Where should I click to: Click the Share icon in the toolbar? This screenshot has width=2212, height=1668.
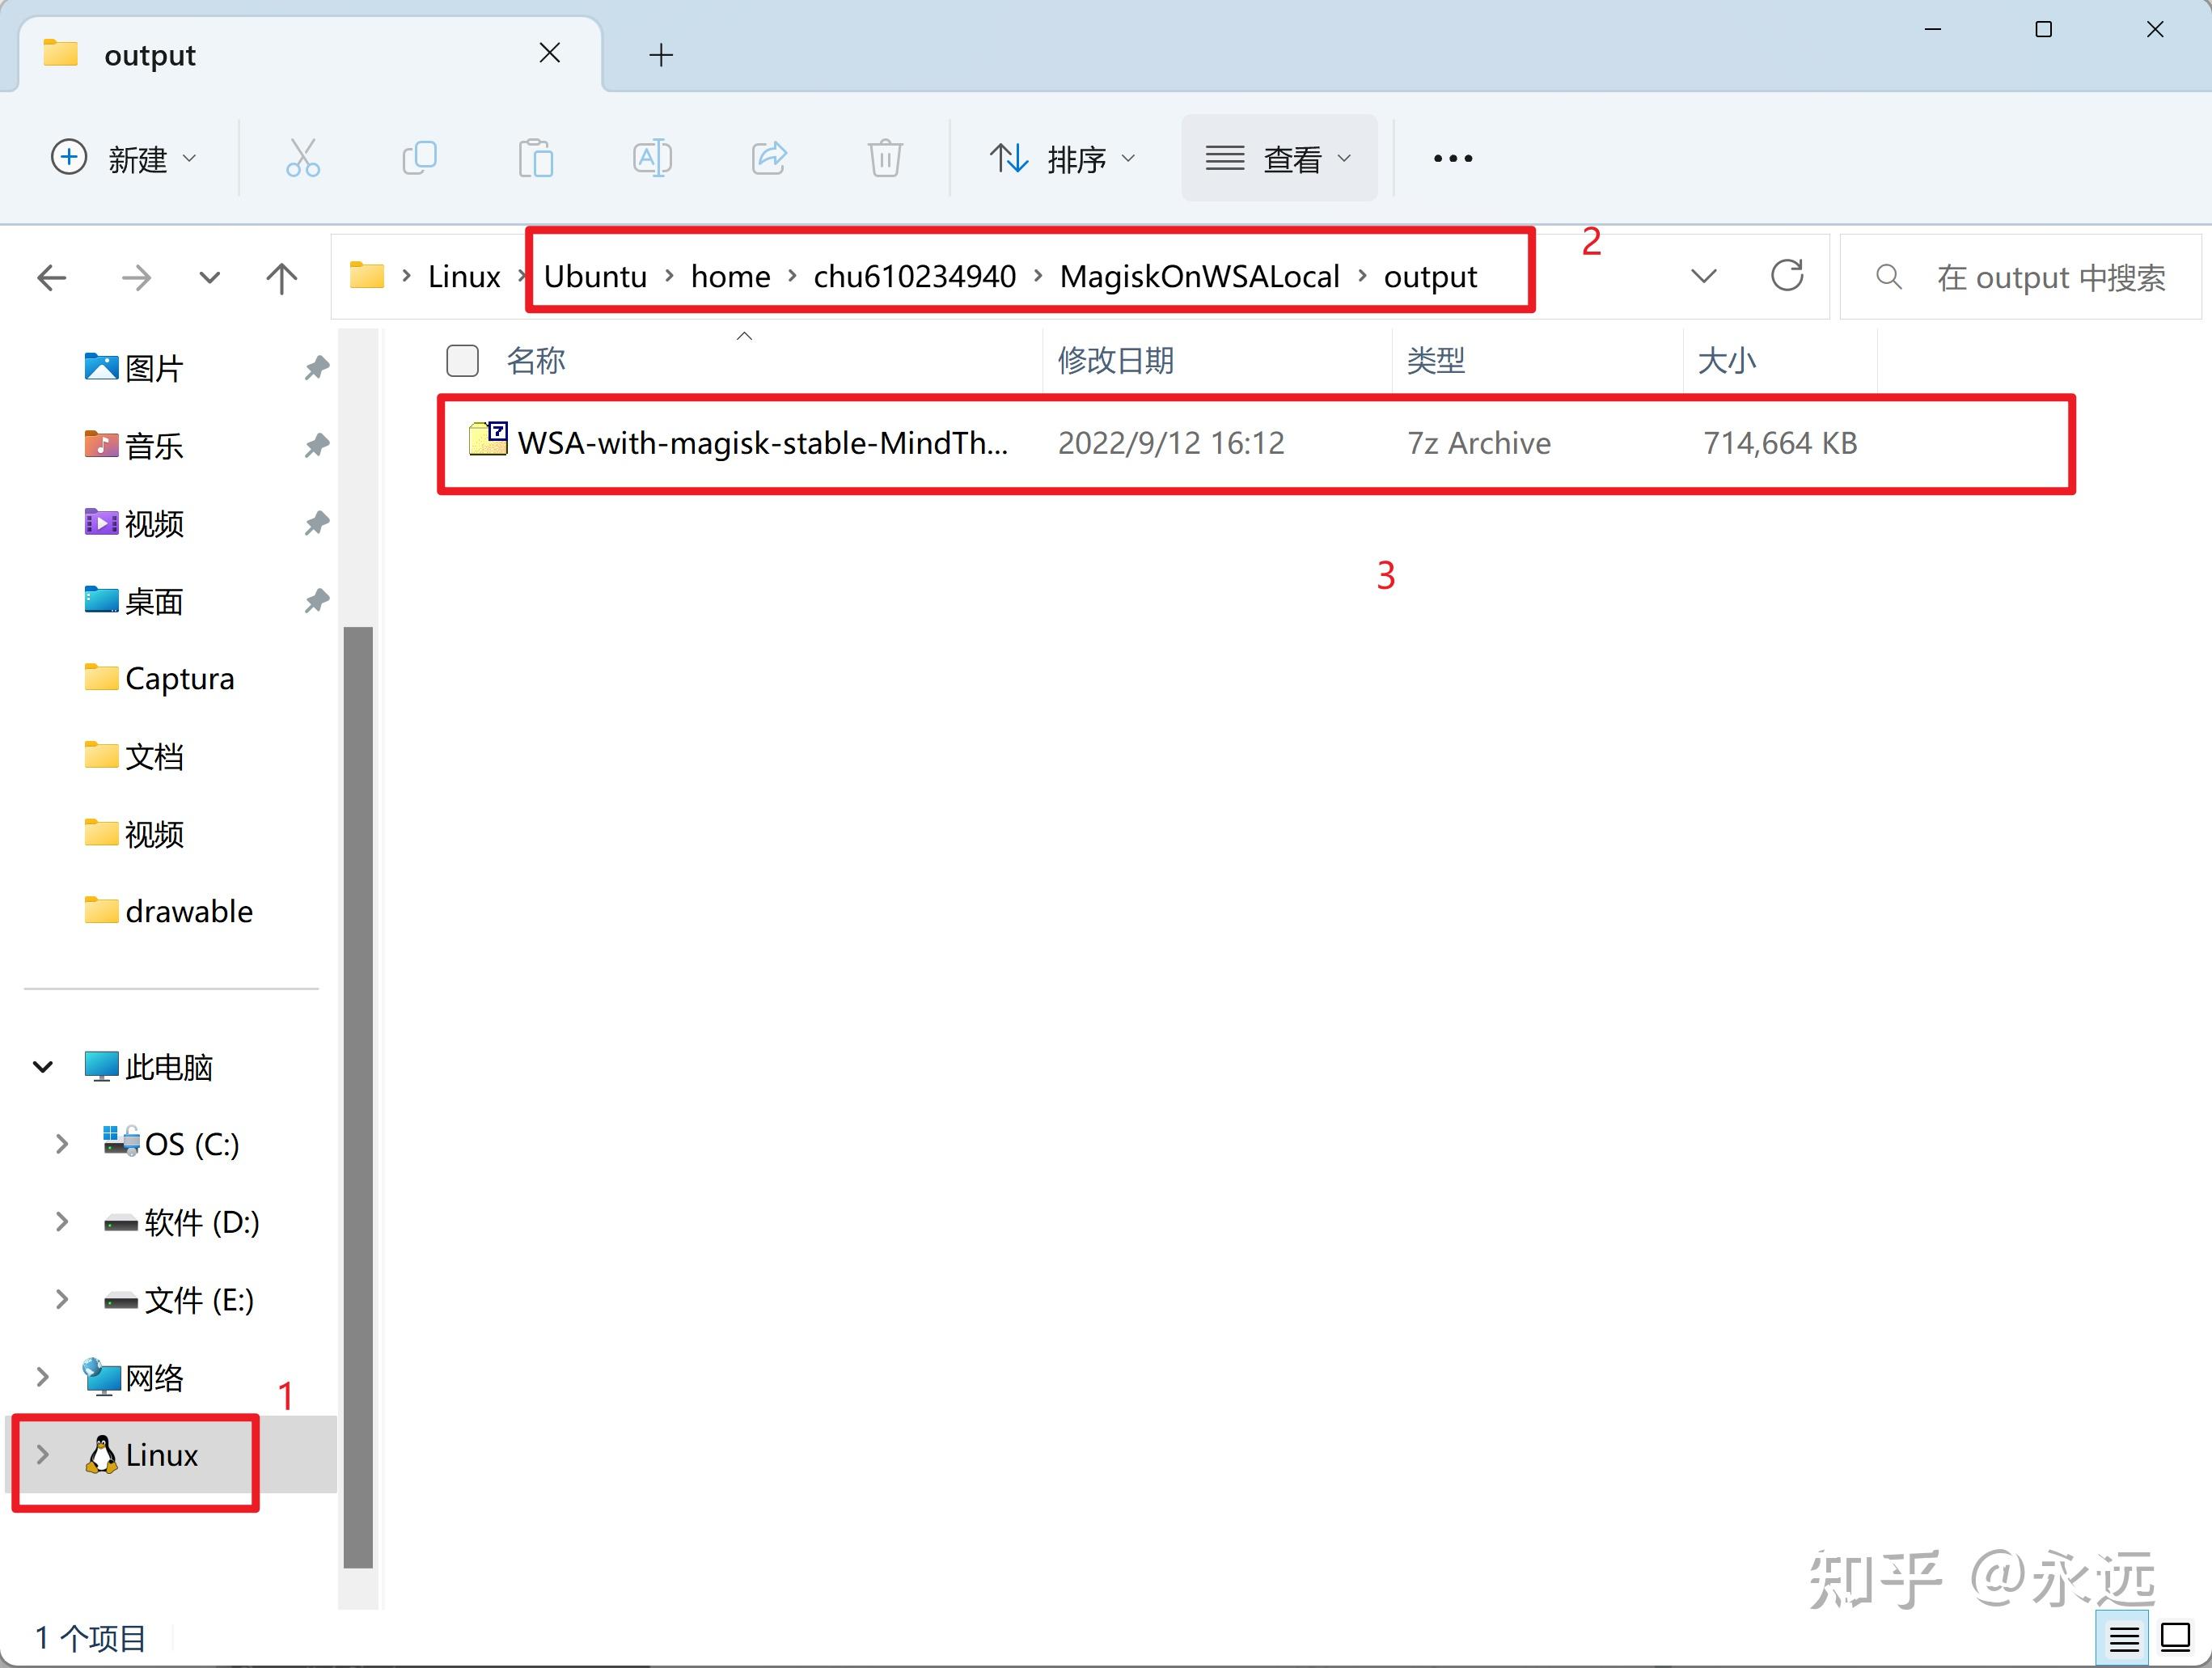pos(769,158)
